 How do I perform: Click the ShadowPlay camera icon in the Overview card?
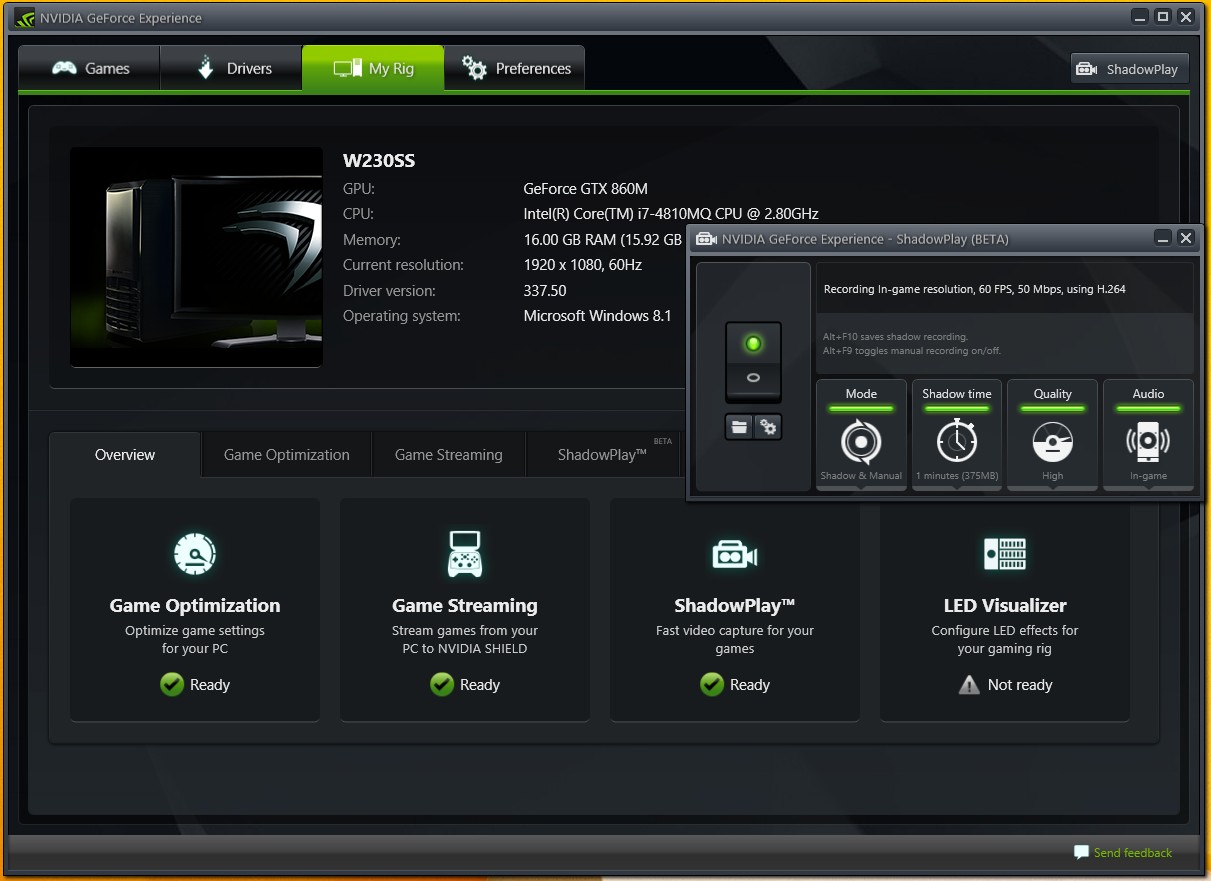734,554
